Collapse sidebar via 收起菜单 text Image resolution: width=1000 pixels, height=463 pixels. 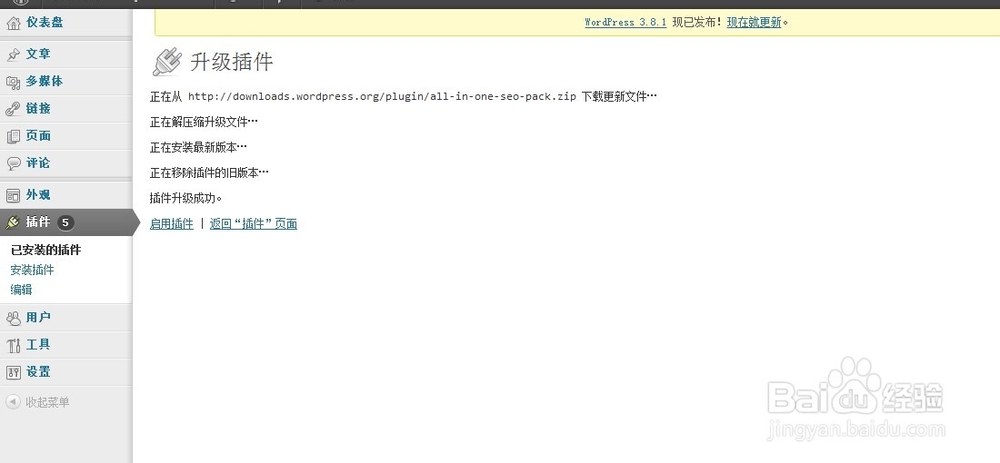(47, 402)
